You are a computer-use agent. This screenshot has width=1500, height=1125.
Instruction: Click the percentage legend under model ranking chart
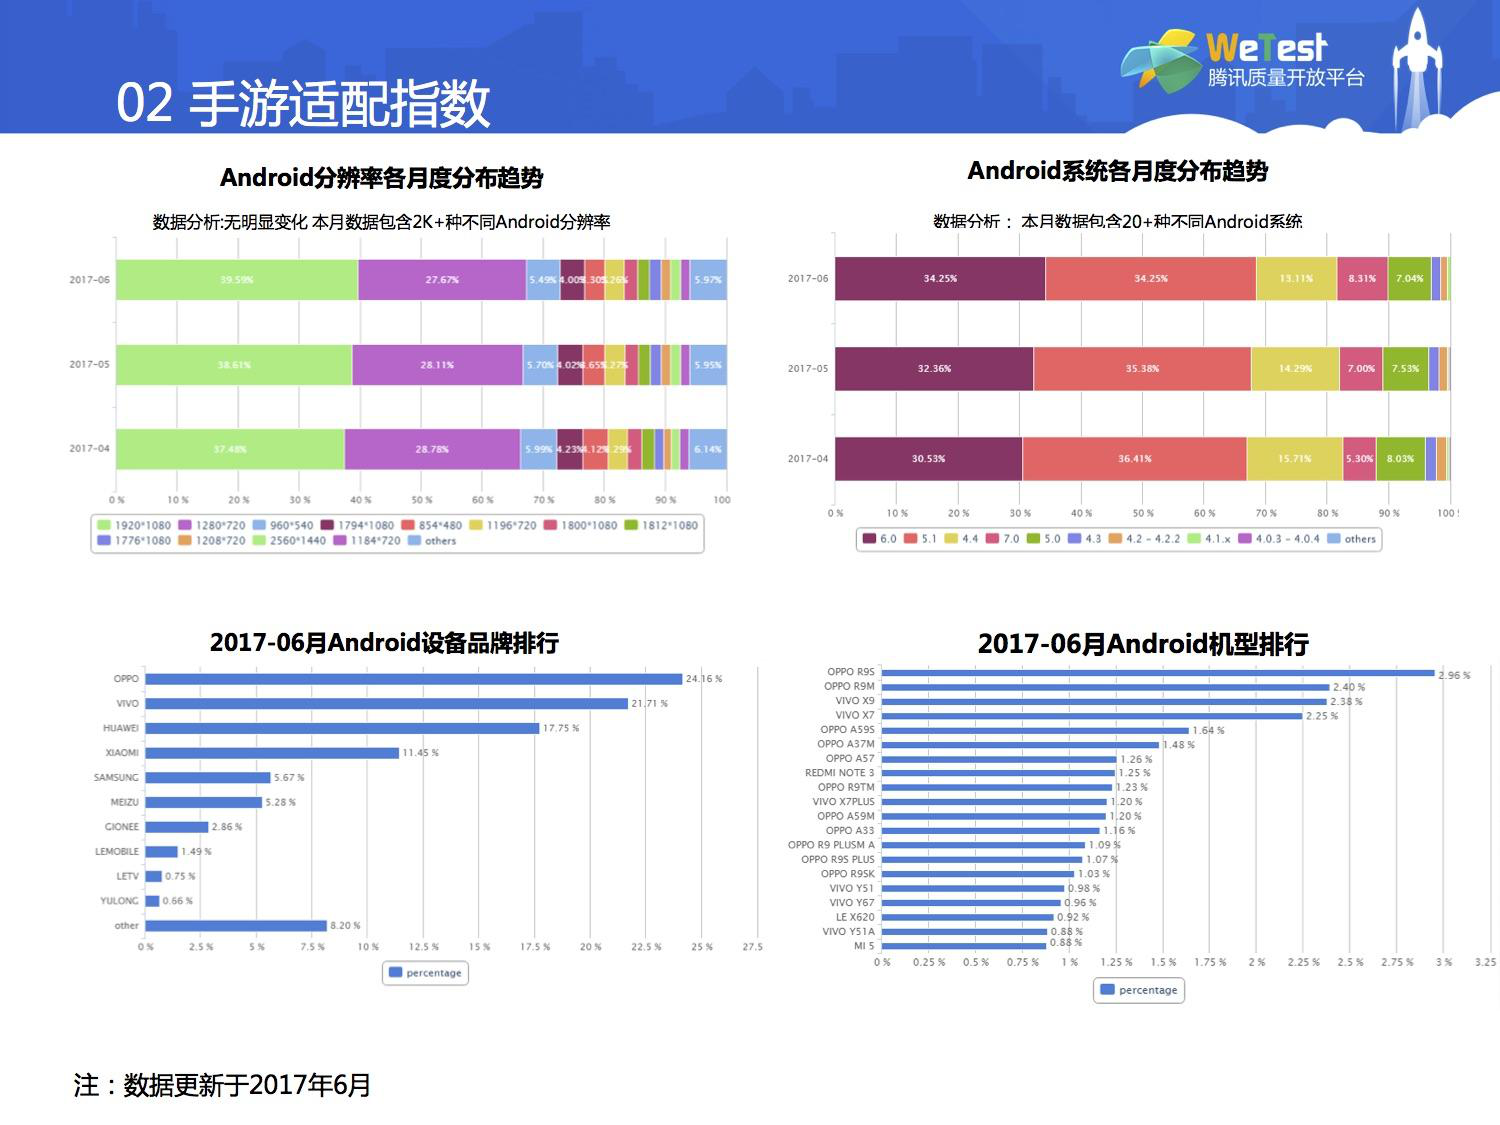point(1139,990)
